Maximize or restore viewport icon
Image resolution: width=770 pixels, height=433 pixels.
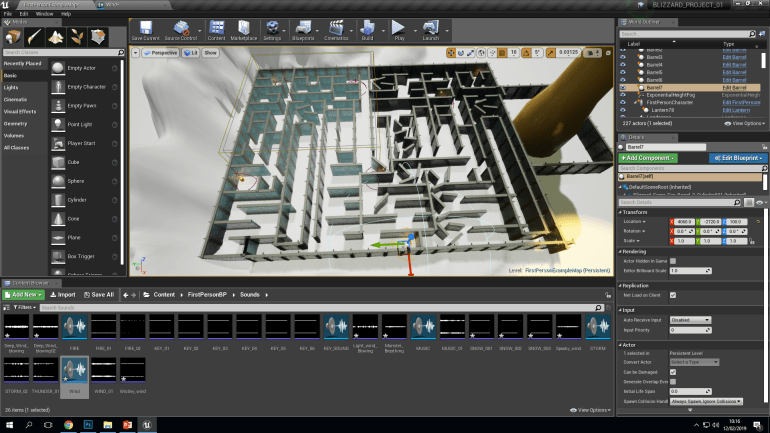click(x=608, y=53)
